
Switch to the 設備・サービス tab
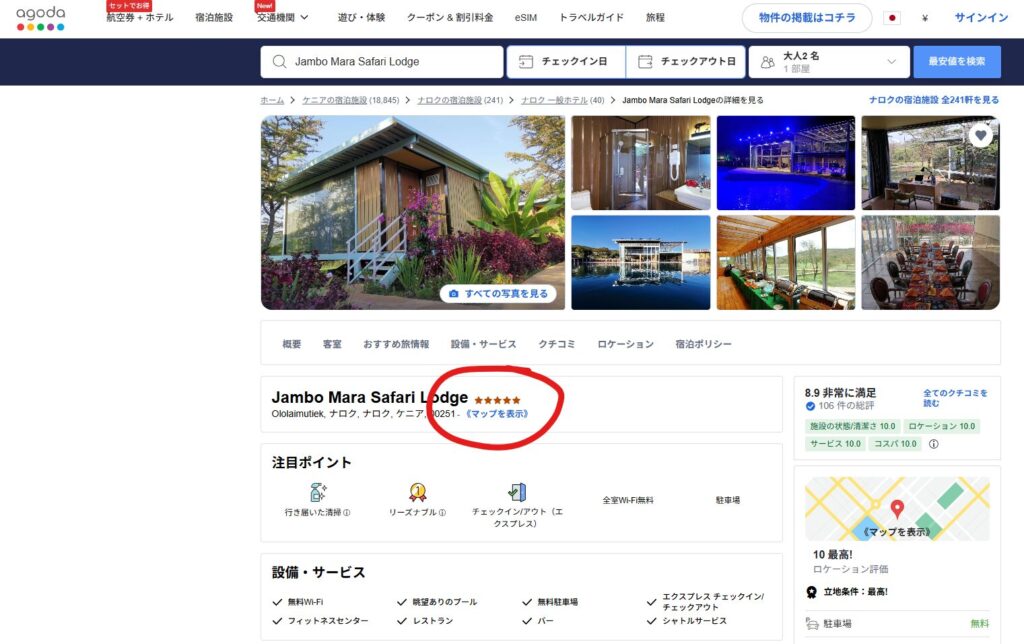tap(483, 344)
